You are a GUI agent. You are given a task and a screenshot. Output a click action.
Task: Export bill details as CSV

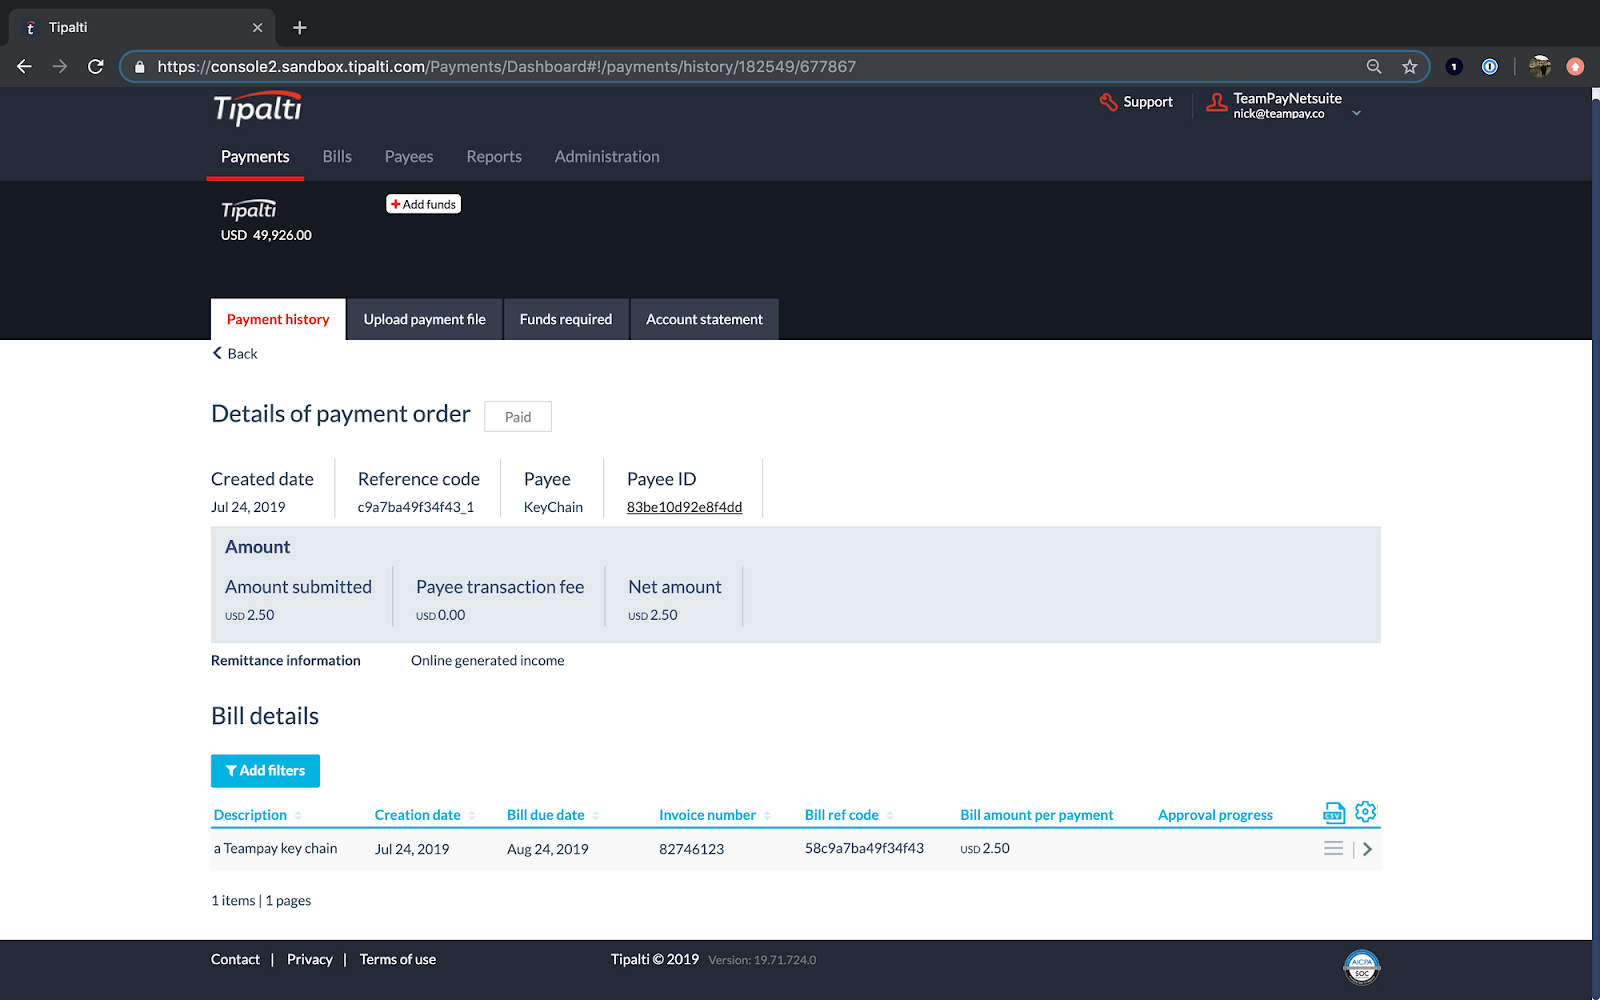tap(1334, 812)
